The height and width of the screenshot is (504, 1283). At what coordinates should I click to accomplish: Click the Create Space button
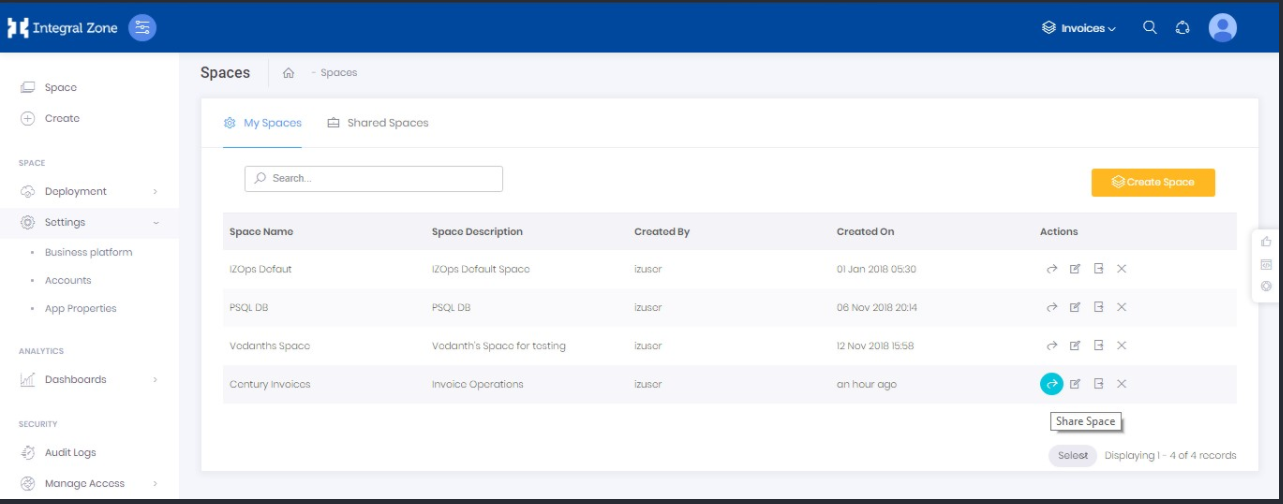tap(1153, 182)
